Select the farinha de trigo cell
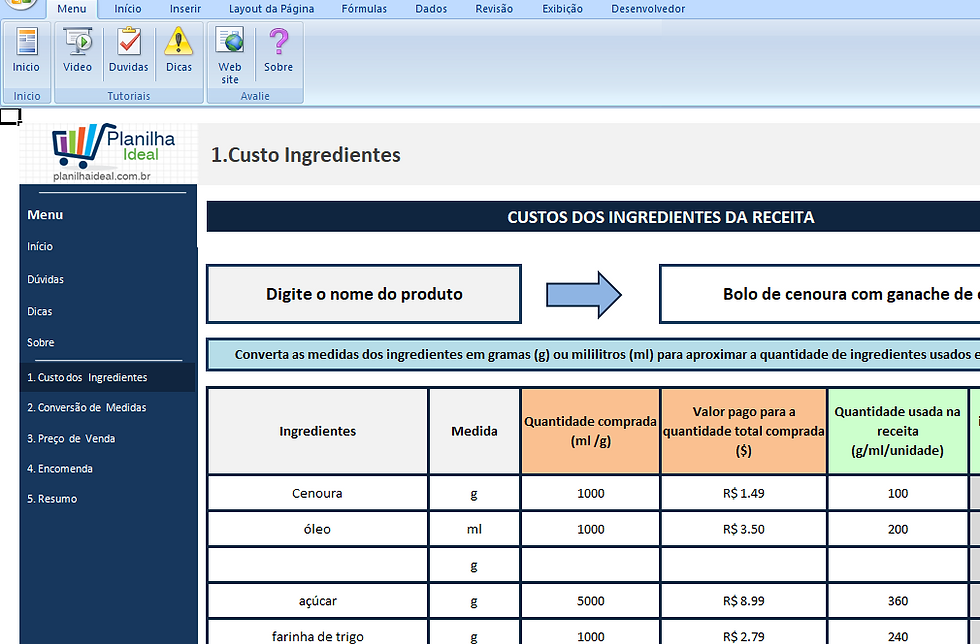This screenshot has height=644, width=980. [318, 634]
